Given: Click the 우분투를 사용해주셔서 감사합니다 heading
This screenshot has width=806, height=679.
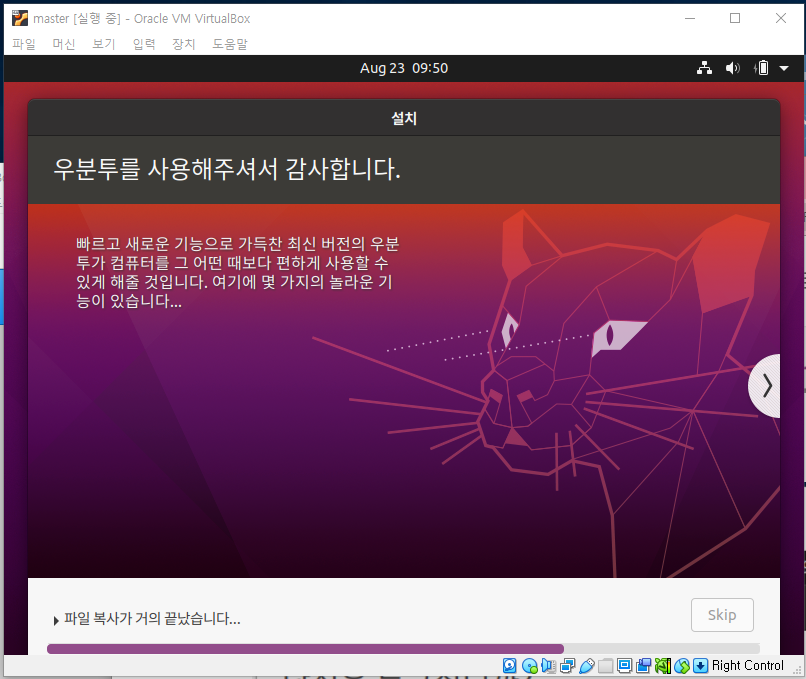Looking at the screenshot, I should 227,169.
